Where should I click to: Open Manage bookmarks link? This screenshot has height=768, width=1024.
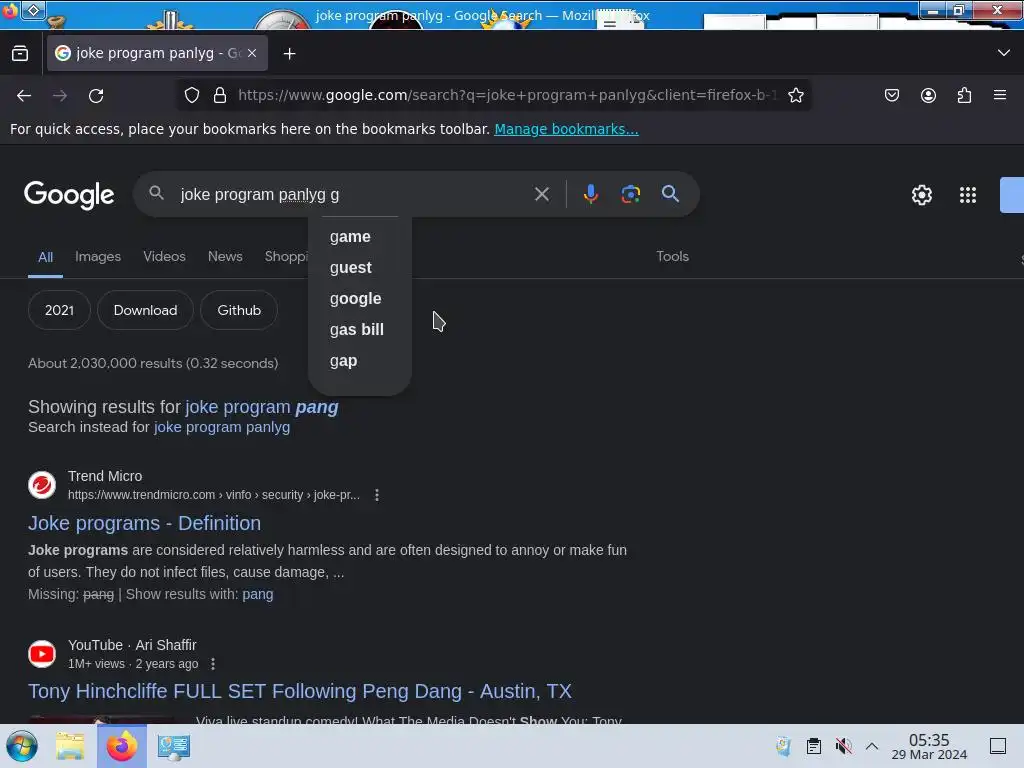[566, 129]
